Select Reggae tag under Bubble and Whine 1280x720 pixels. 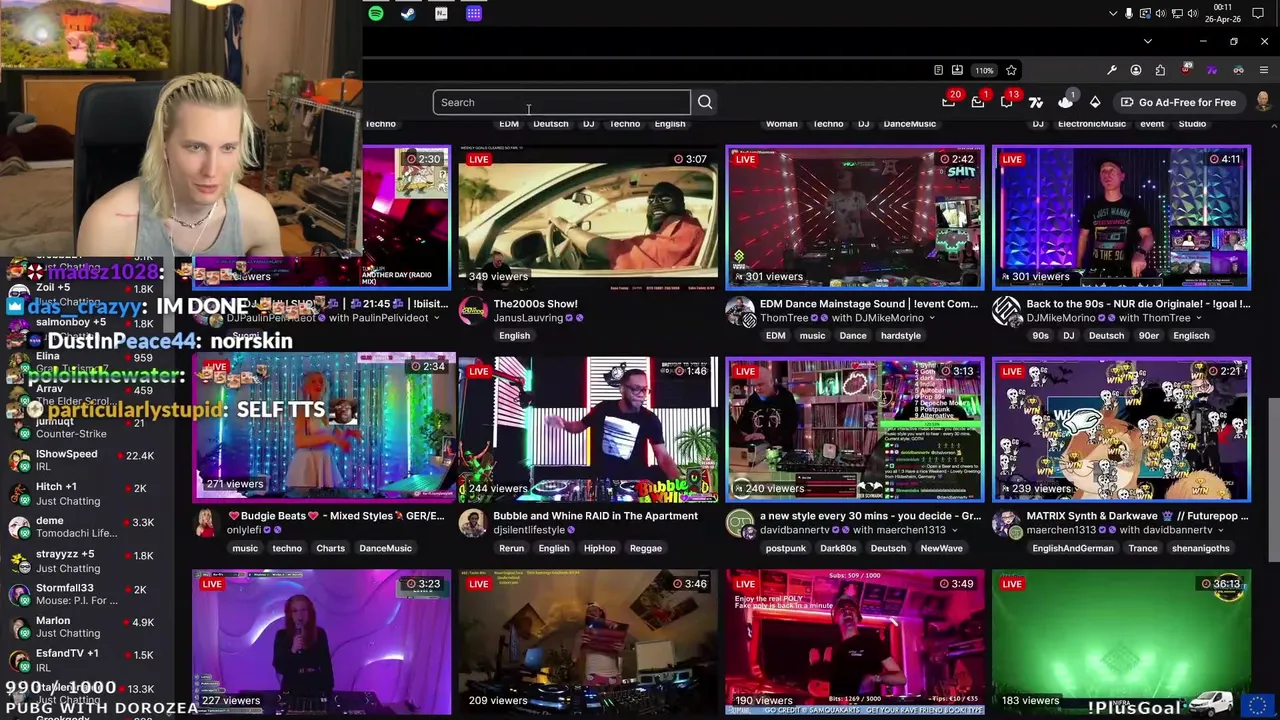646,548
